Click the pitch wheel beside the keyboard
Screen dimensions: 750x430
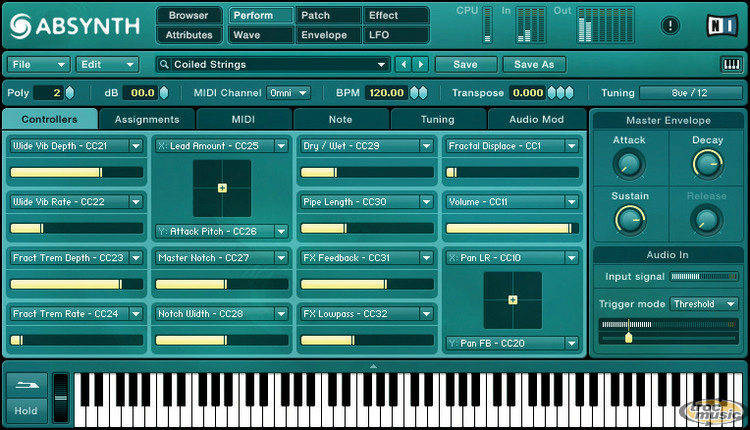tap(61, 398)
